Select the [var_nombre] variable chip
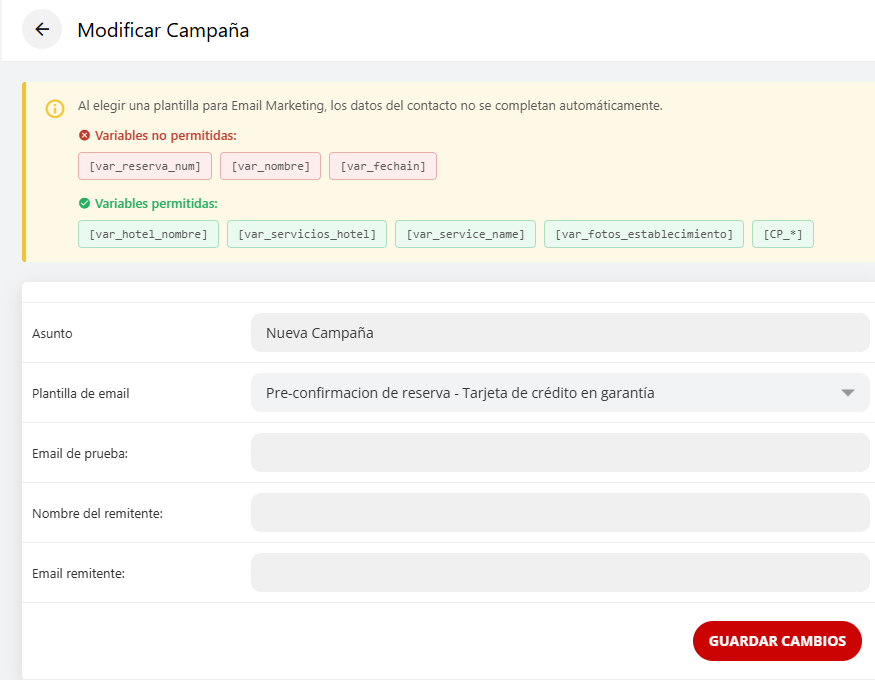Viewport: 875px width, 680px height. point(270,166)
